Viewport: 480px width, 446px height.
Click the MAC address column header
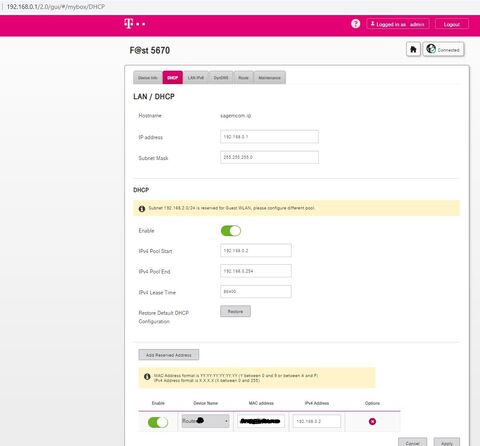tap(261, 403)
